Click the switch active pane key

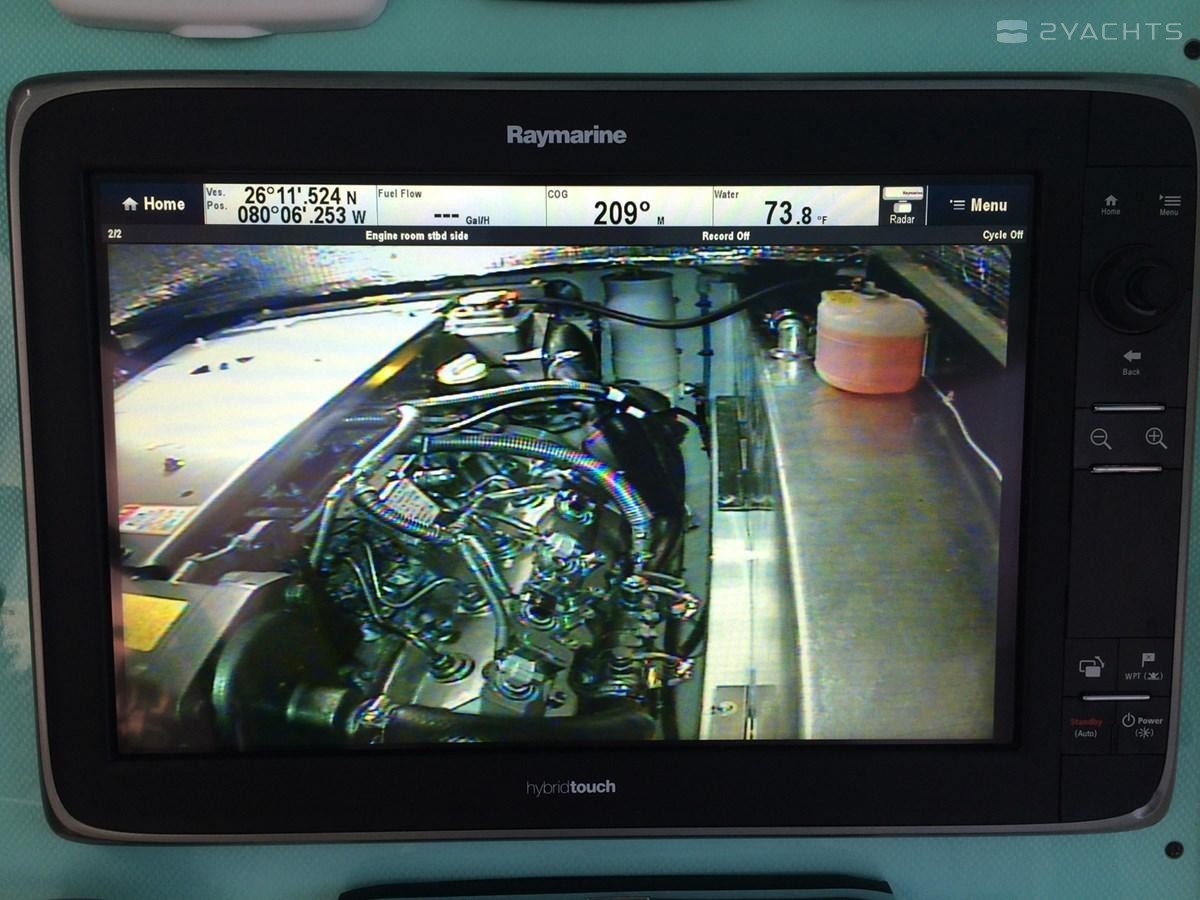pos(1091,666)
